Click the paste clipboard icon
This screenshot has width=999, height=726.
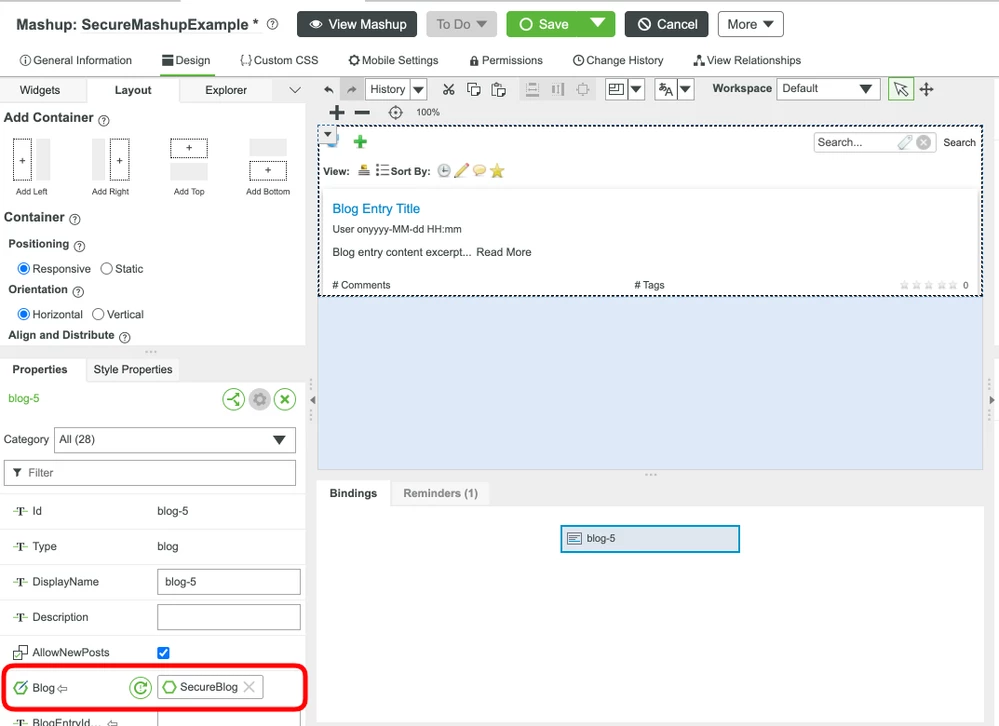pyautogui.click(x=498, y=89)
